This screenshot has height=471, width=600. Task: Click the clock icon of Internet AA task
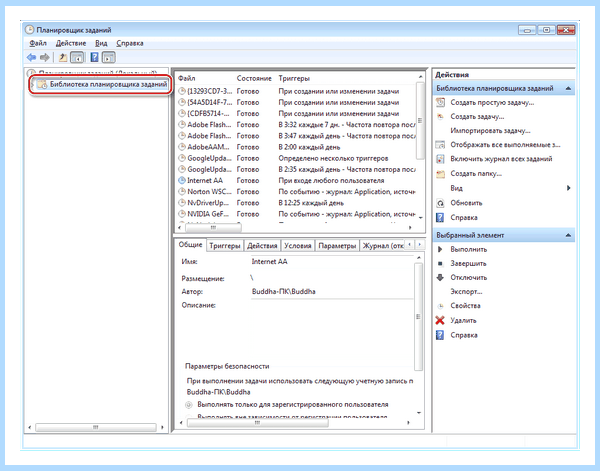pos(182,181)
